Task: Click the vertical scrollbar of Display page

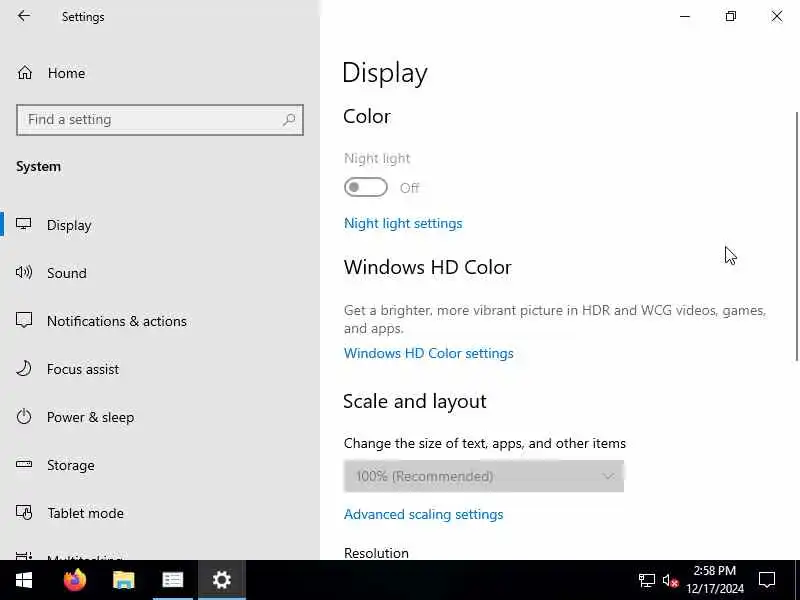Action: 796,236
